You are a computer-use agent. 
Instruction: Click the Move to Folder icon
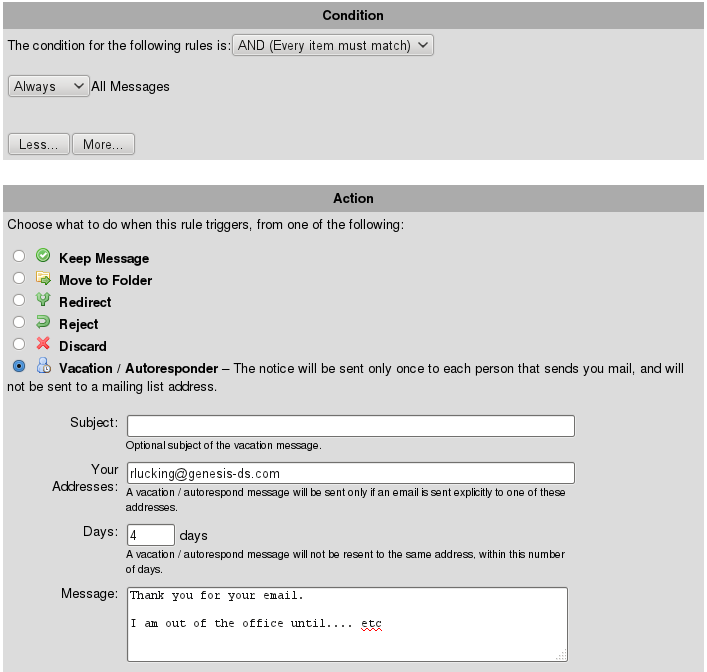(x=43, y=278)
